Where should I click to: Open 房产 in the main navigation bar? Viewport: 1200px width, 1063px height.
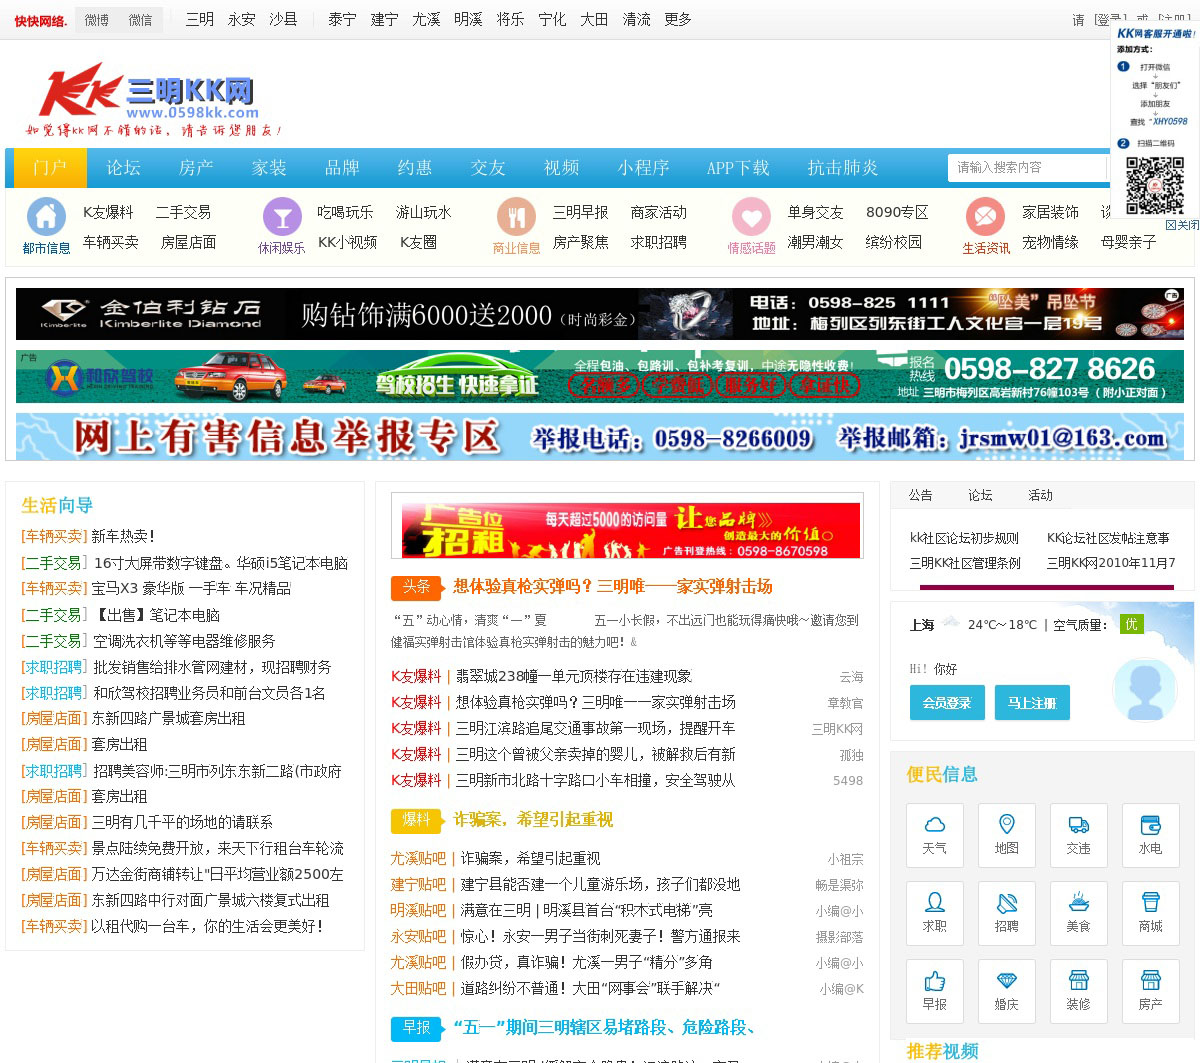[196, 168]
